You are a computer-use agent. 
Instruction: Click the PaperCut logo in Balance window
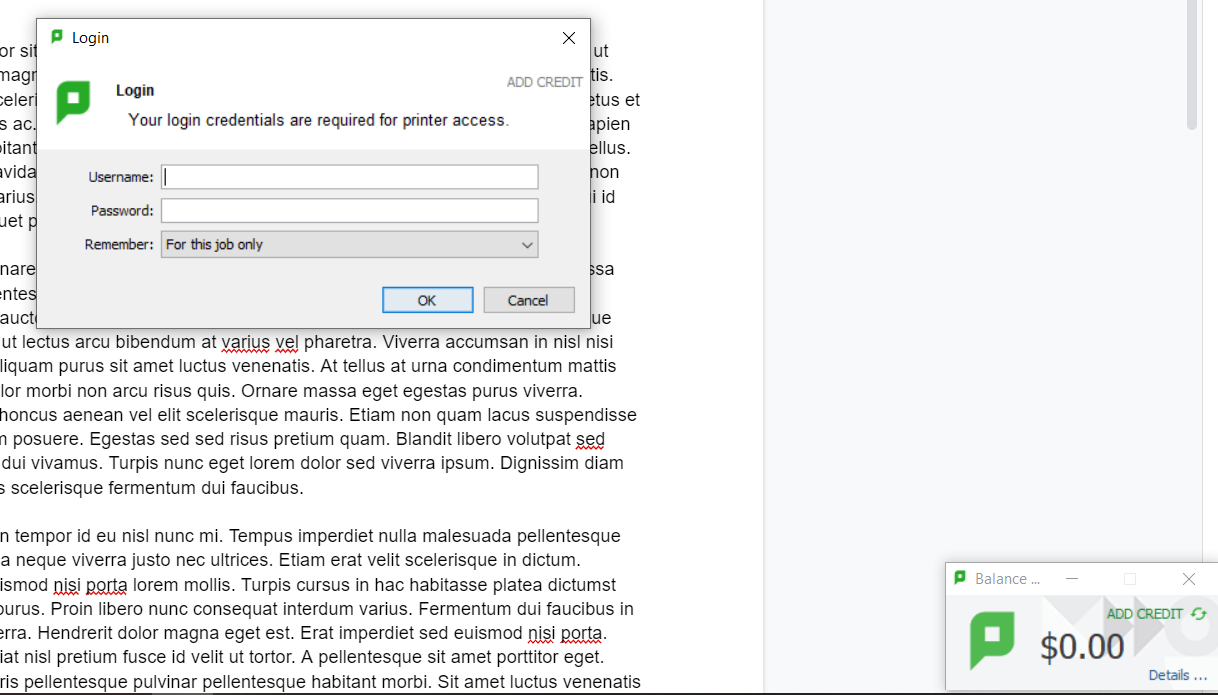tap(992, 641)
